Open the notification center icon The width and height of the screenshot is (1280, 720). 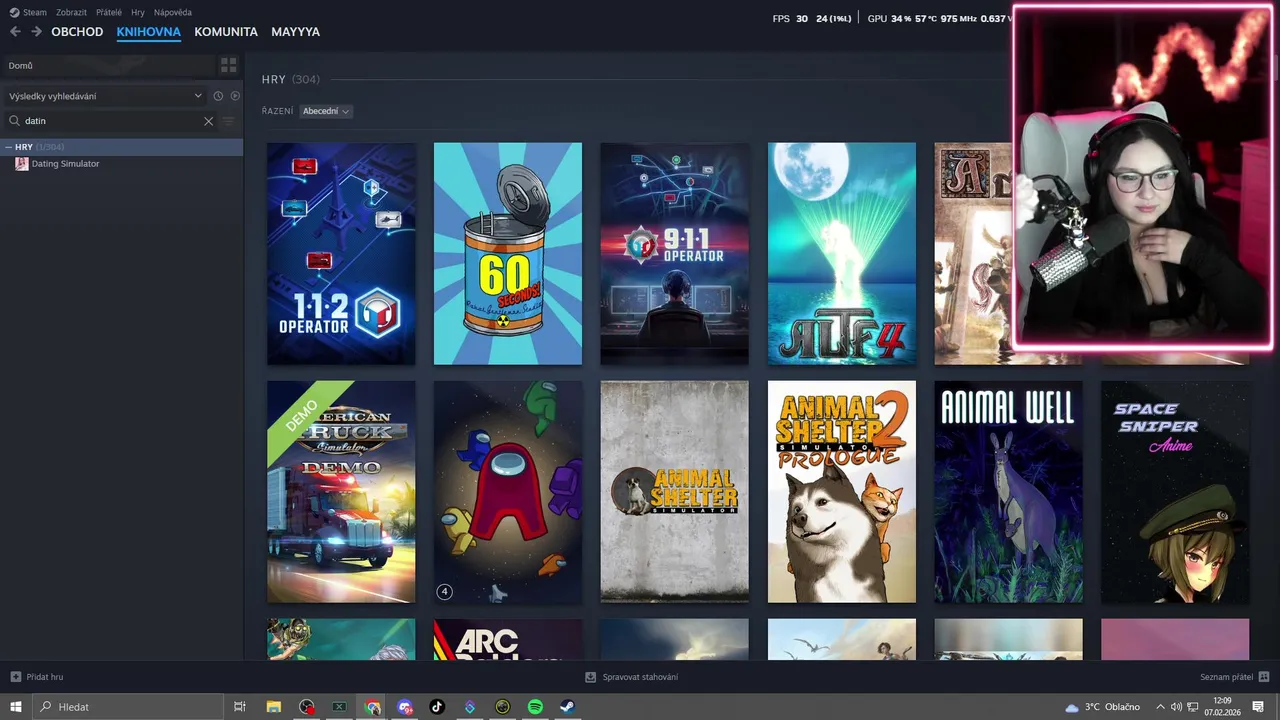(x=1258, y=707)
